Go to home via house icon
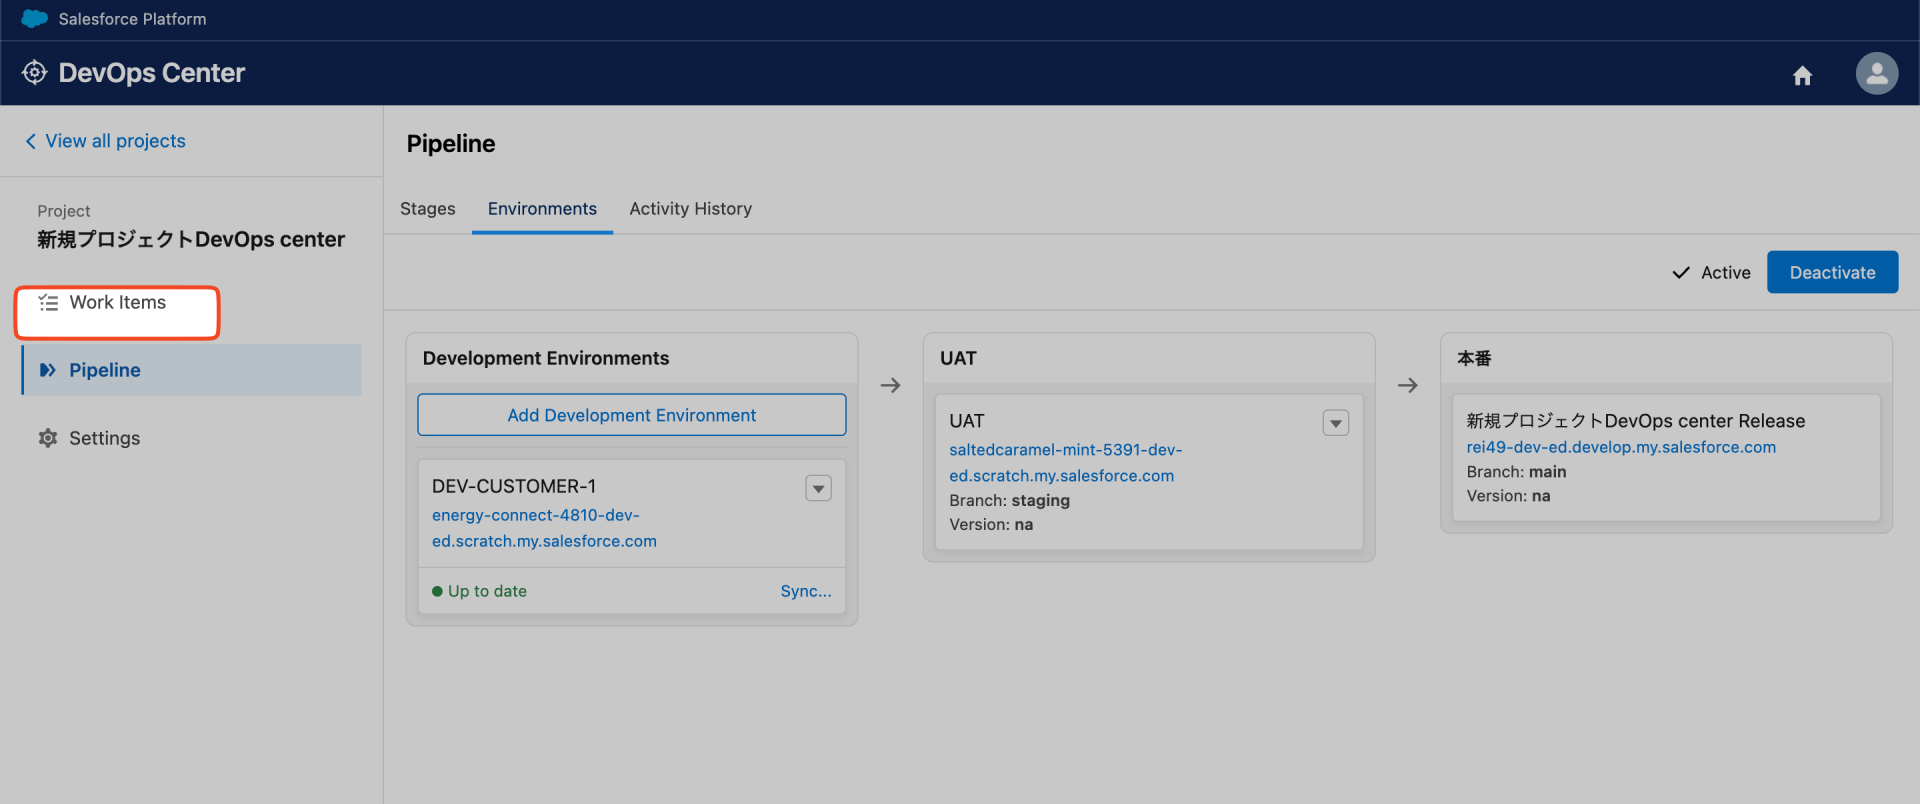 (x=1802, y=76)
